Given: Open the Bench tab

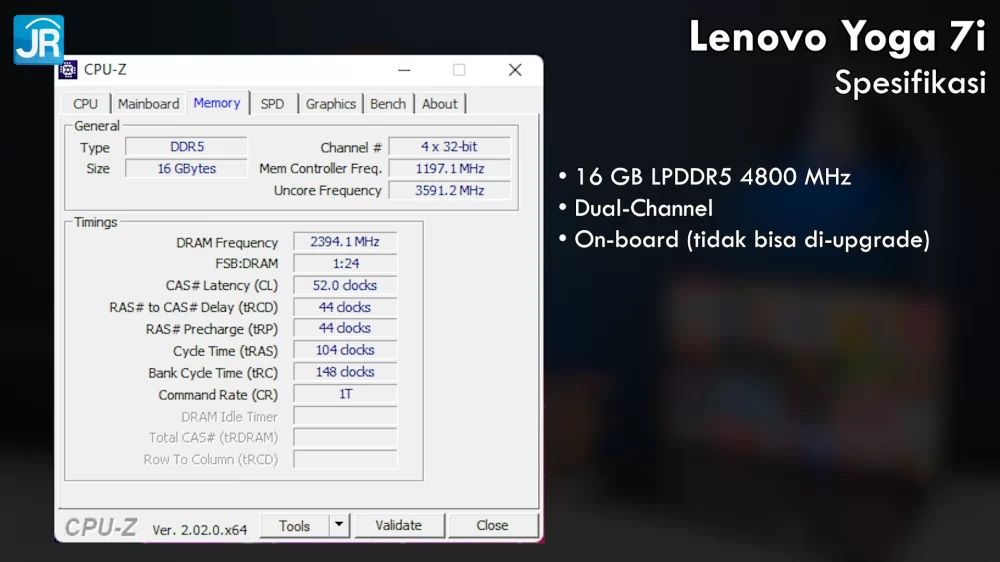Looking at the screenshot, I should point(388,104).
